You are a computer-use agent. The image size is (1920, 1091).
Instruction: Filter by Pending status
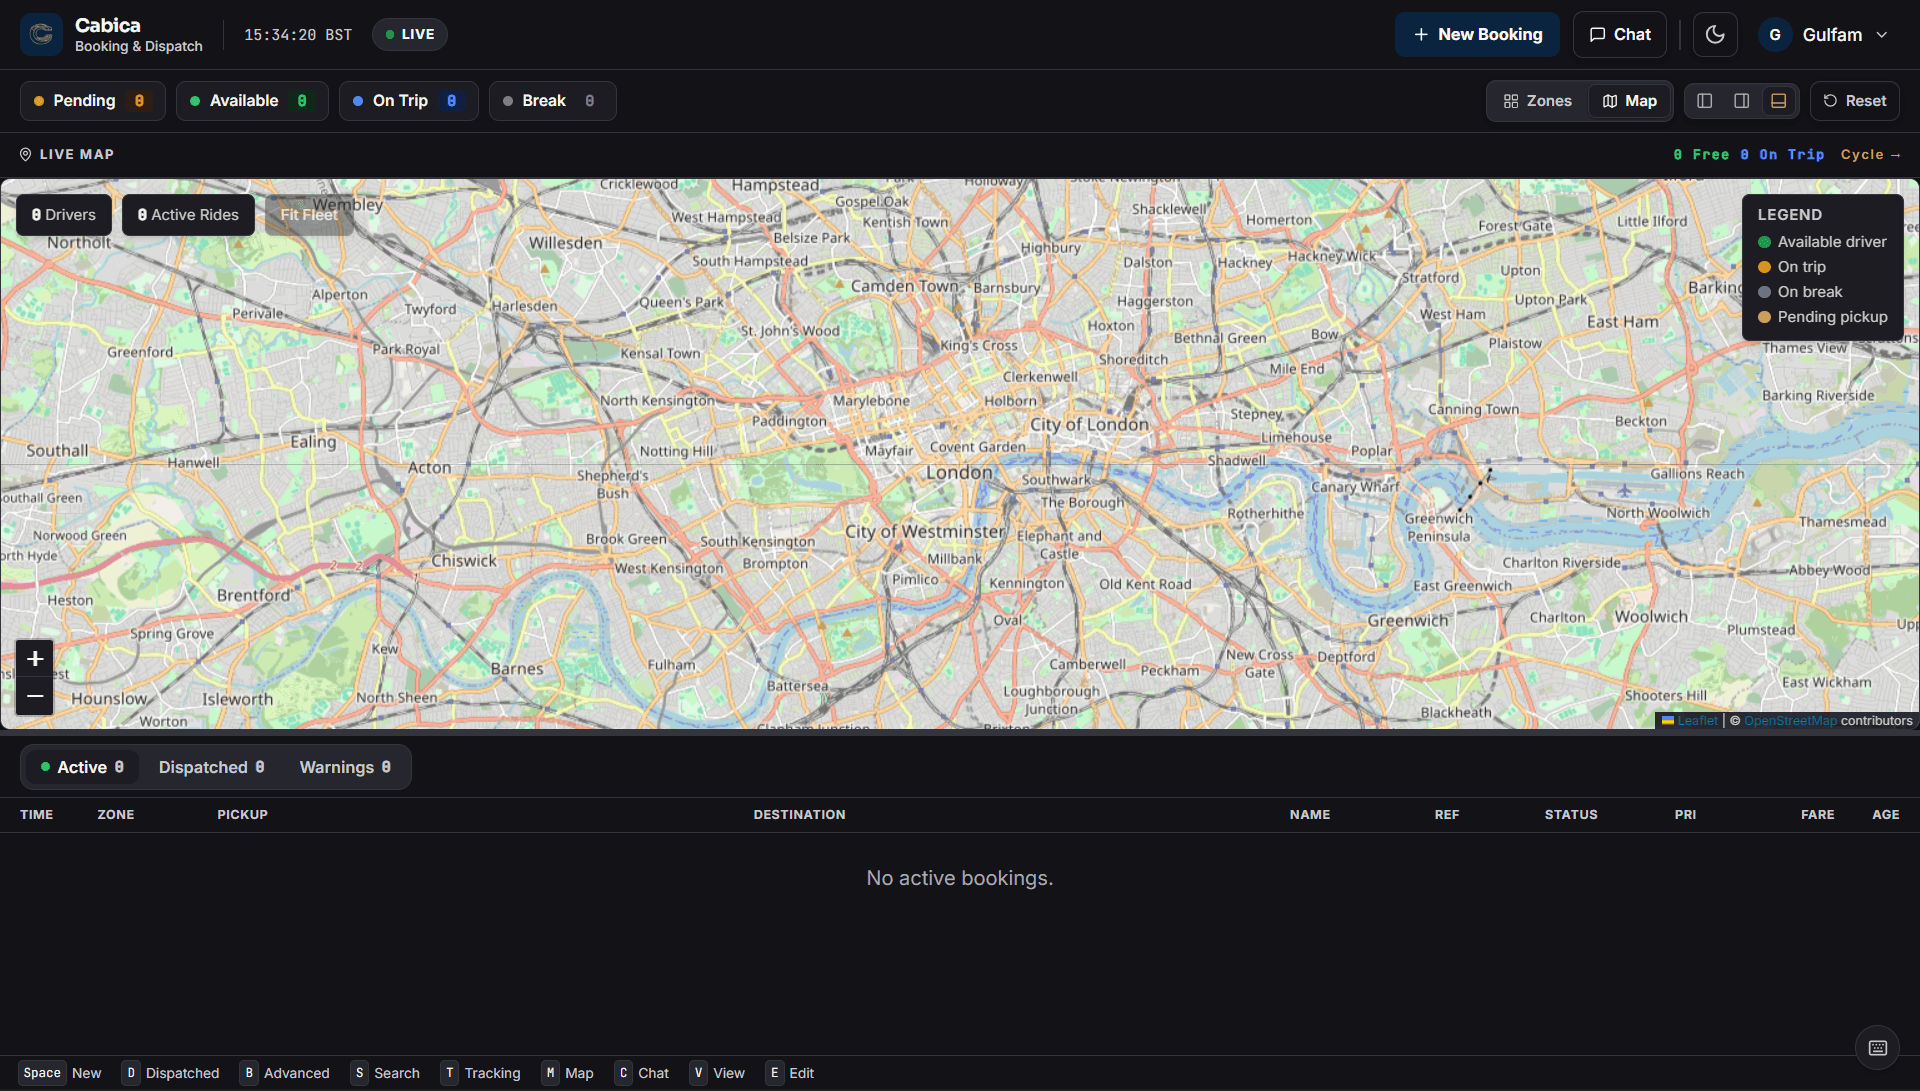92,101
